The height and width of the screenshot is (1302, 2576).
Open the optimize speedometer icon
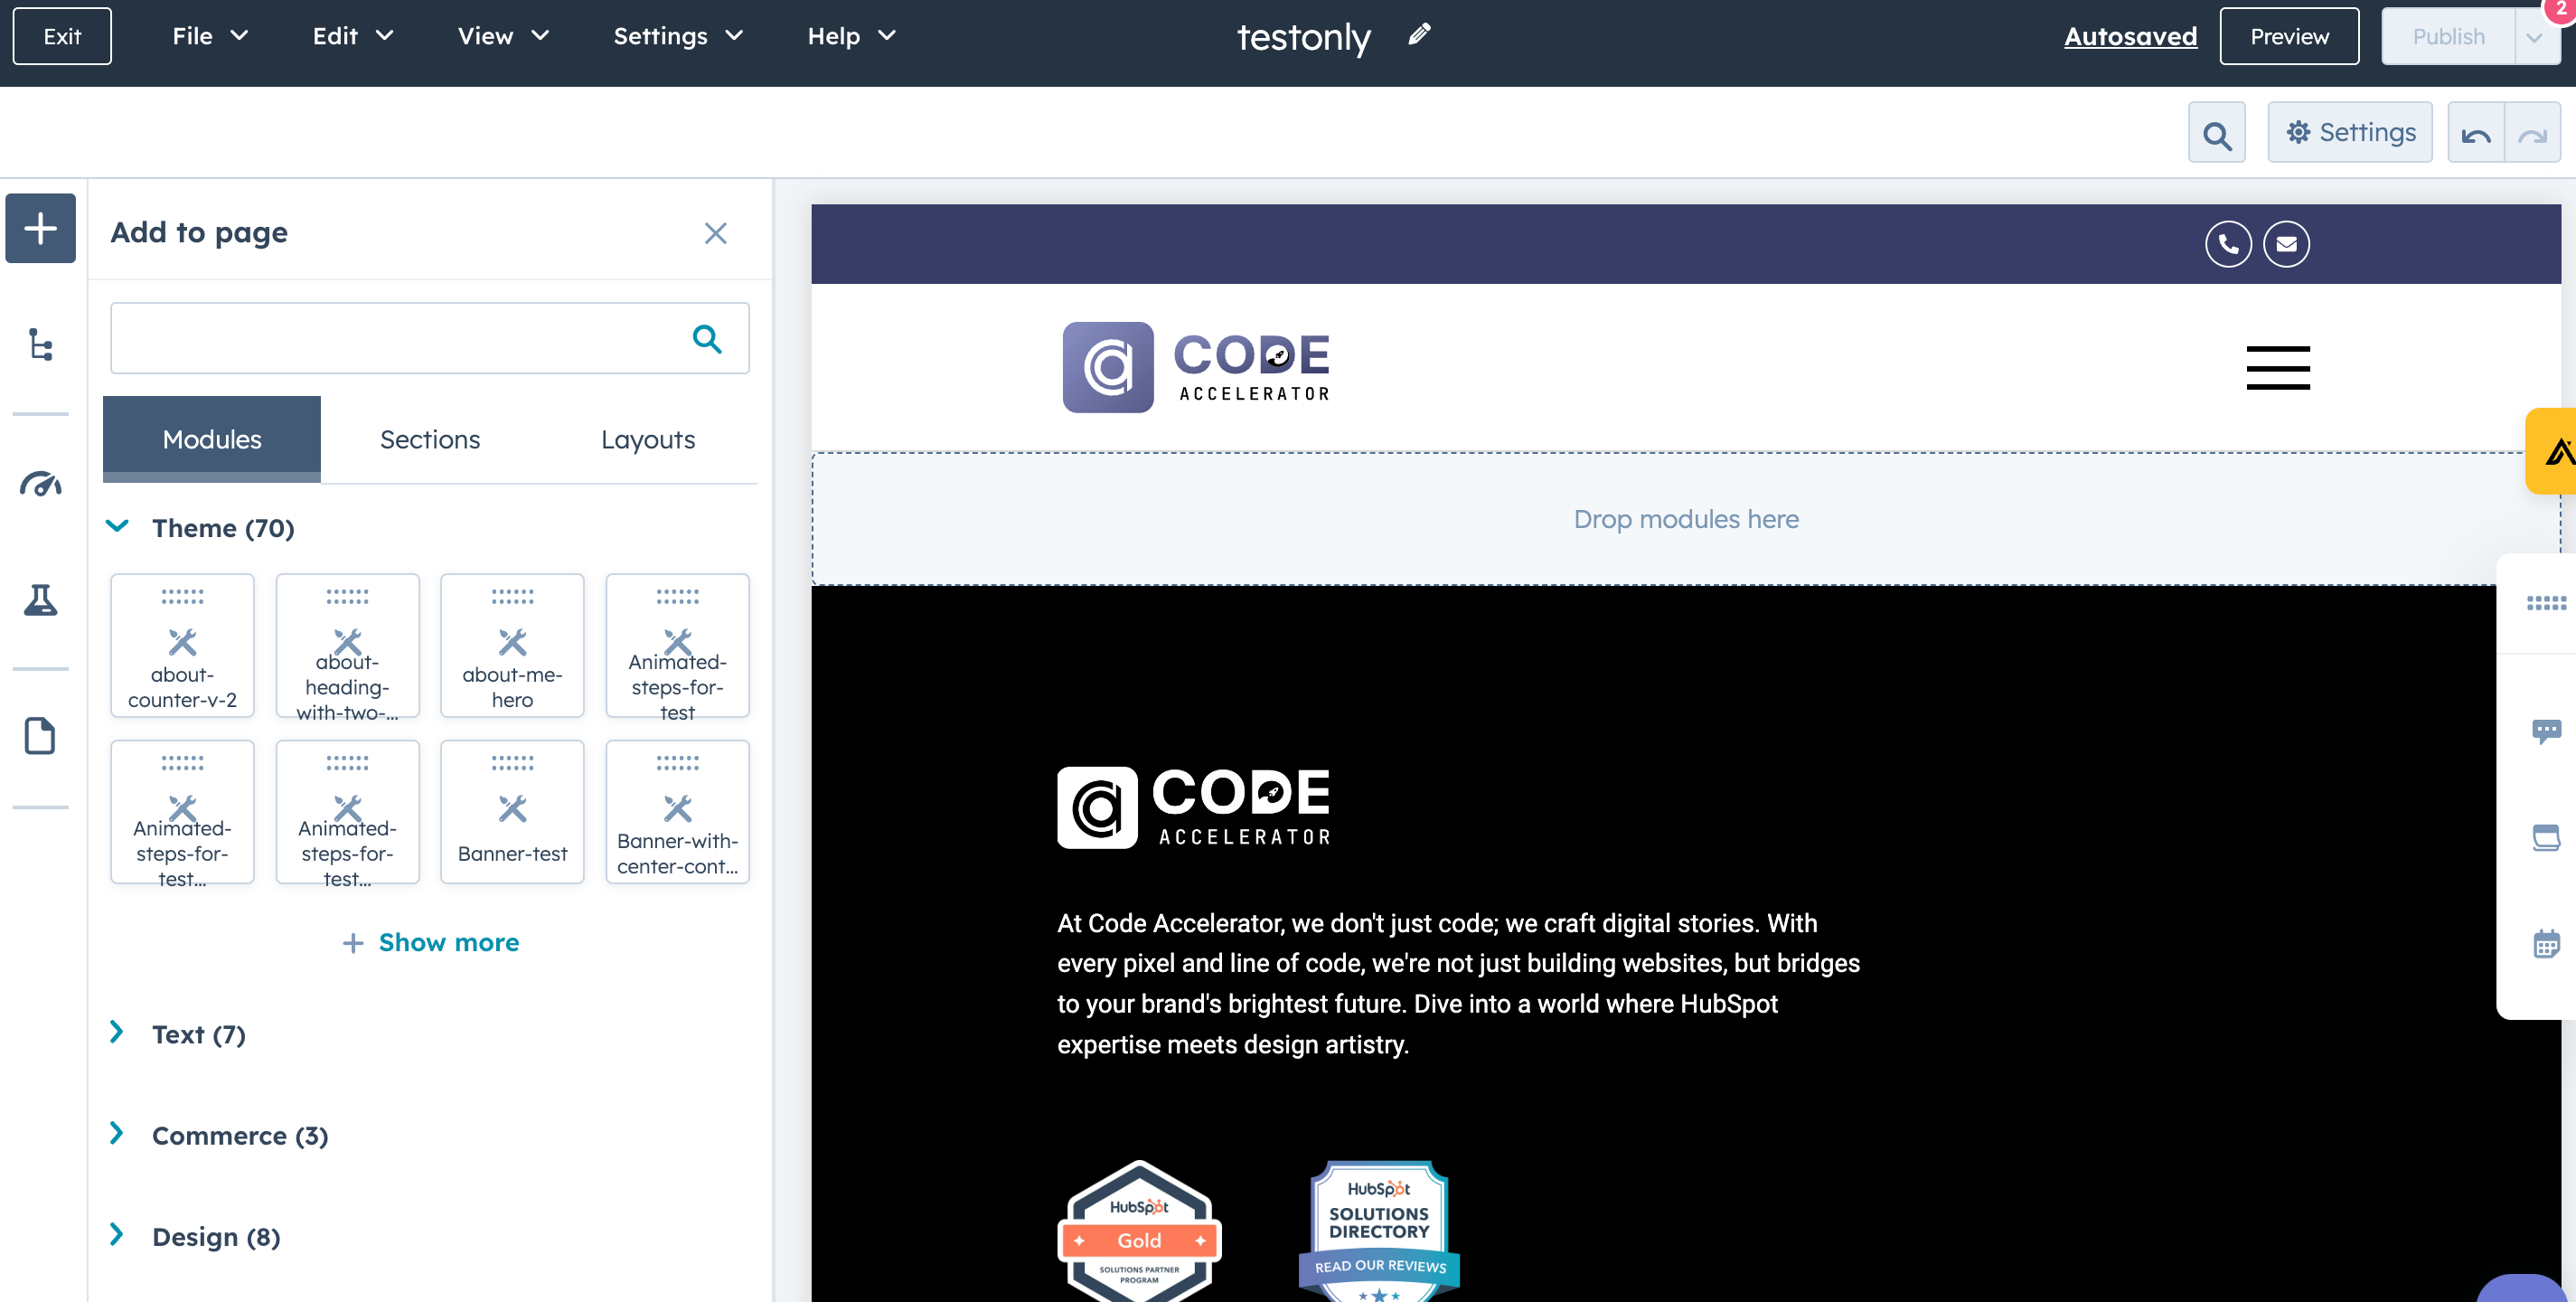40,485
